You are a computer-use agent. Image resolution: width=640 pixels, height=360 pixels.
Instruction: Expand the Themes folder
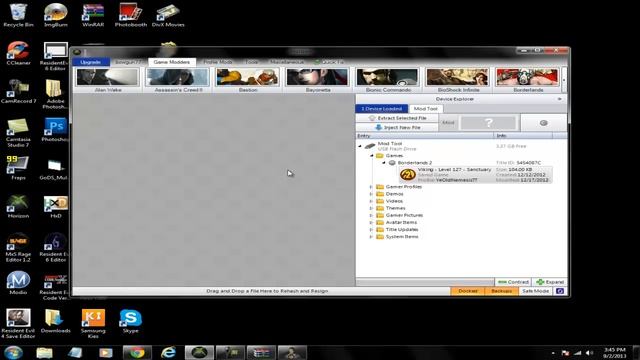pos(371,208)
